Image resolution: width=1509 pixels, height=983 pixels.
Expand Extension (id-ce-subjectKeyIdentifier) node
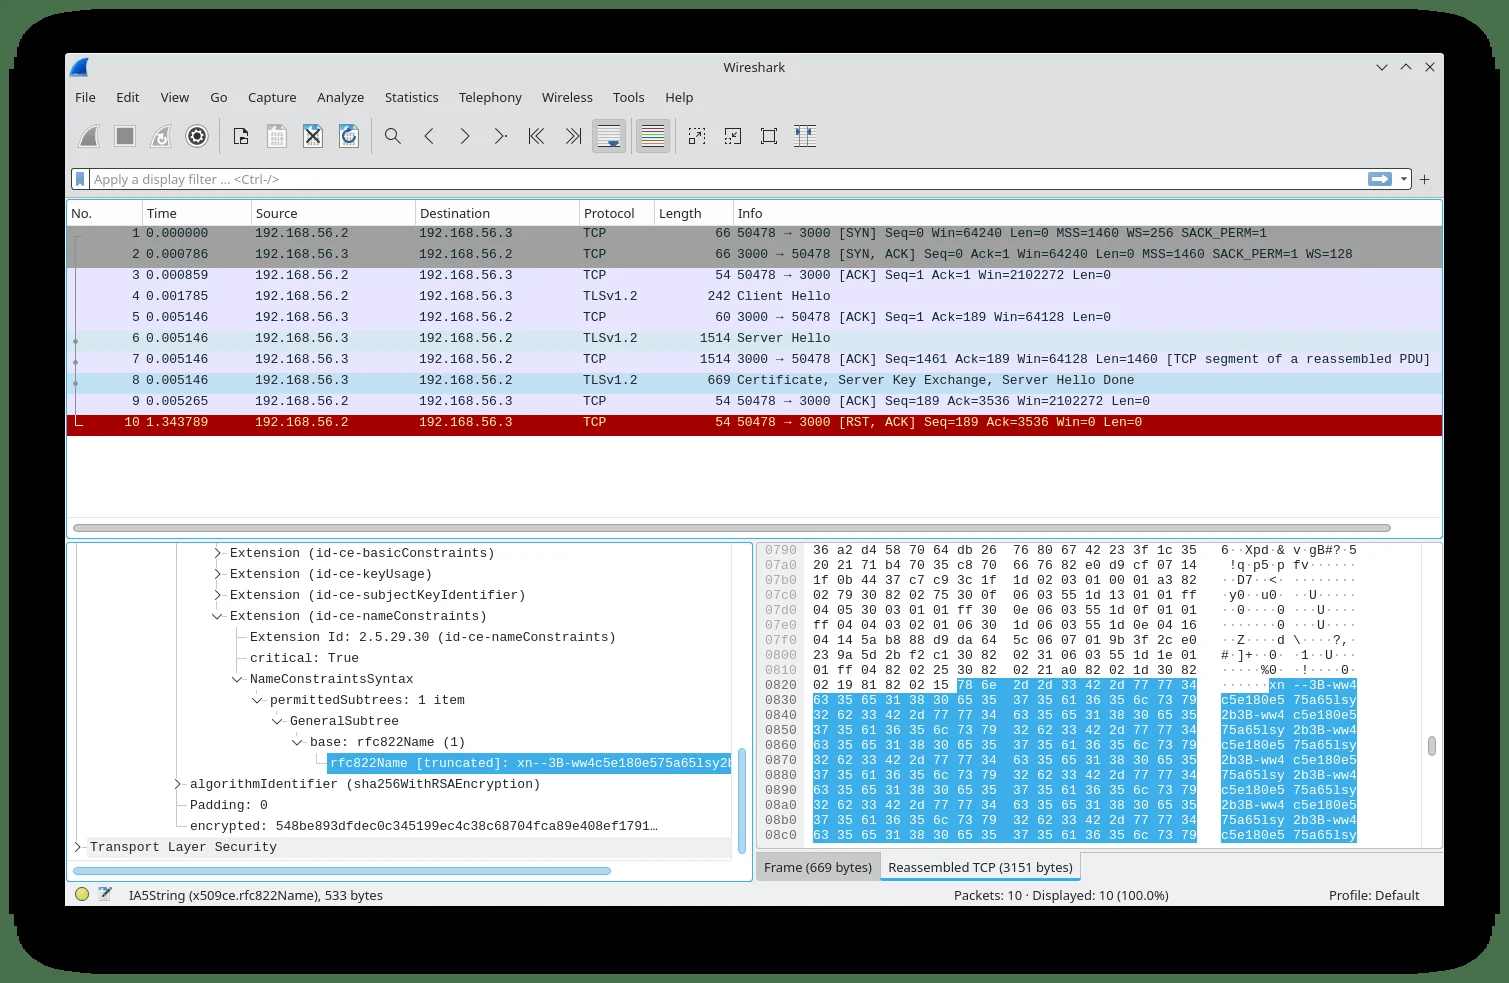click(218, 595)
